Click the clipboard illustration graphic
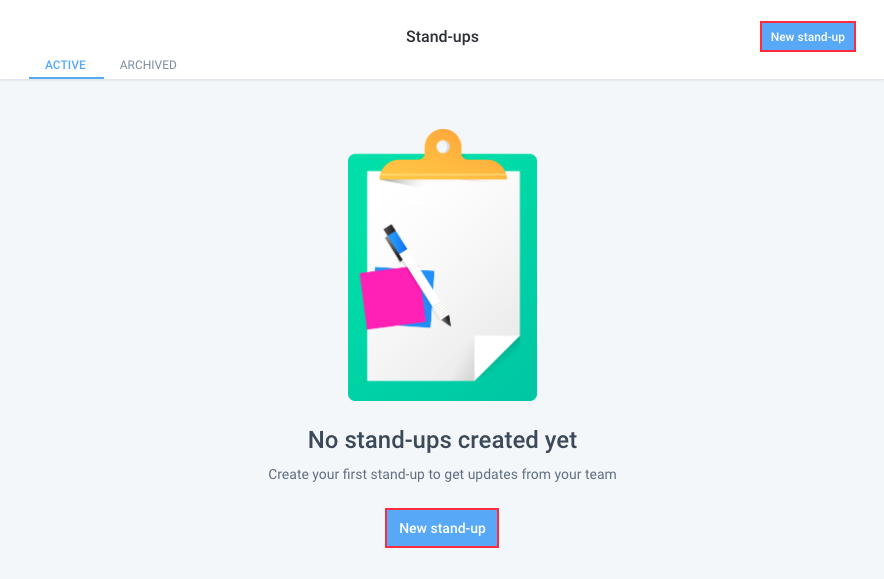 [442, 277]
